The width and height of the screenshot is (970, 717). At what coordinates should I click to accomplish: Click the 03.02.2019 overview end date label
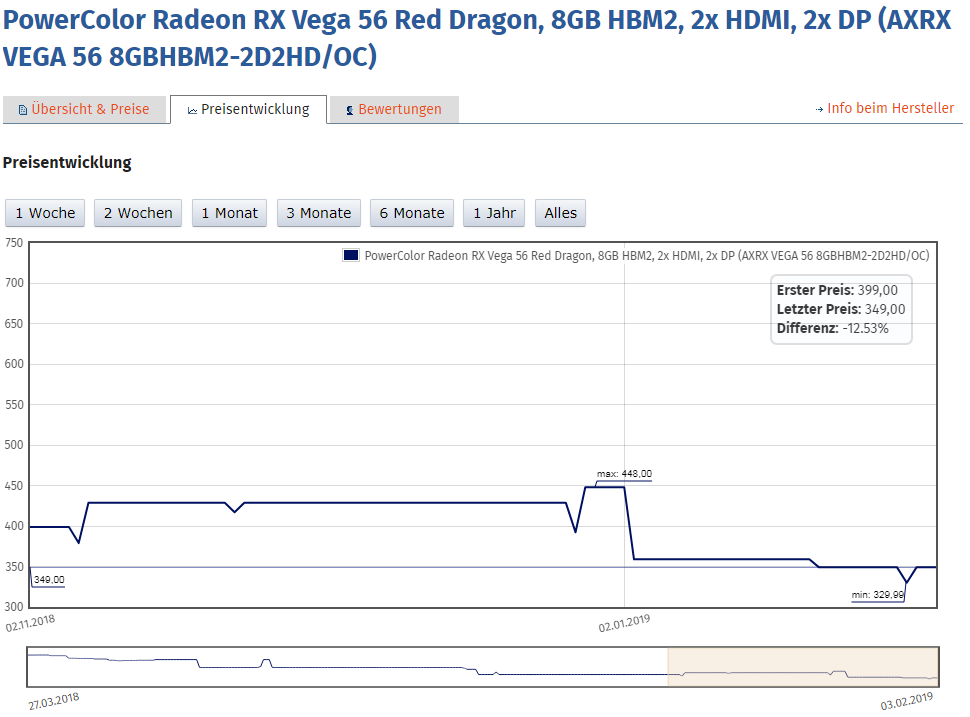(x=907, y=701)
